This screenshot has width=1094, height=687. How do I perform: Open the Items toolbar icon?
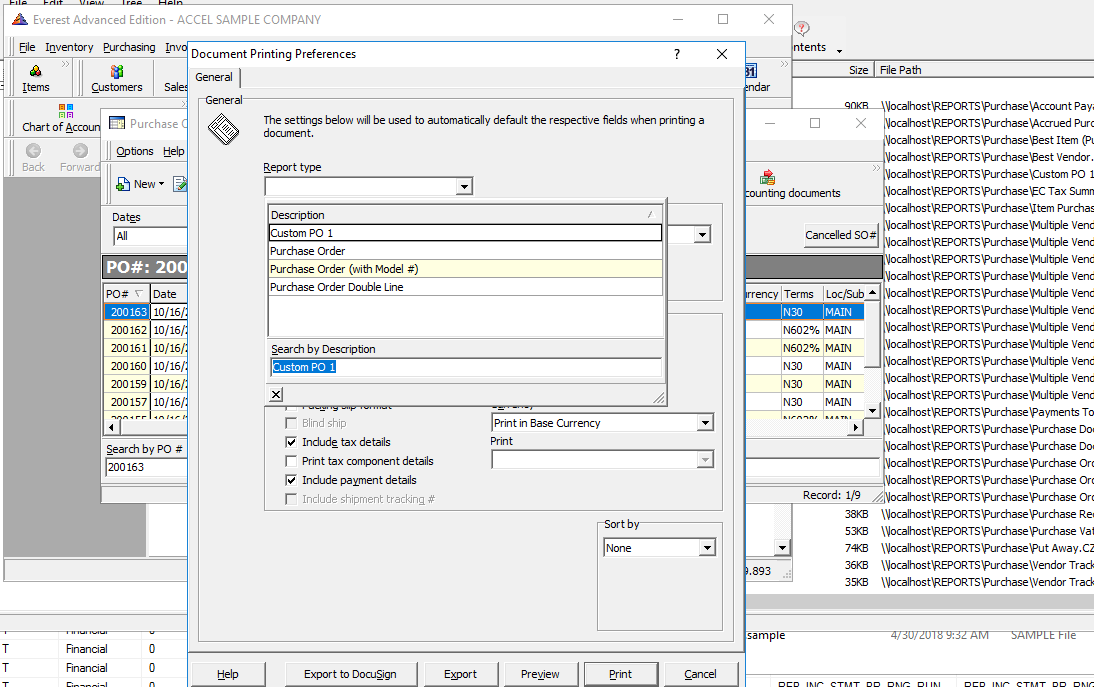pos(36,77)
